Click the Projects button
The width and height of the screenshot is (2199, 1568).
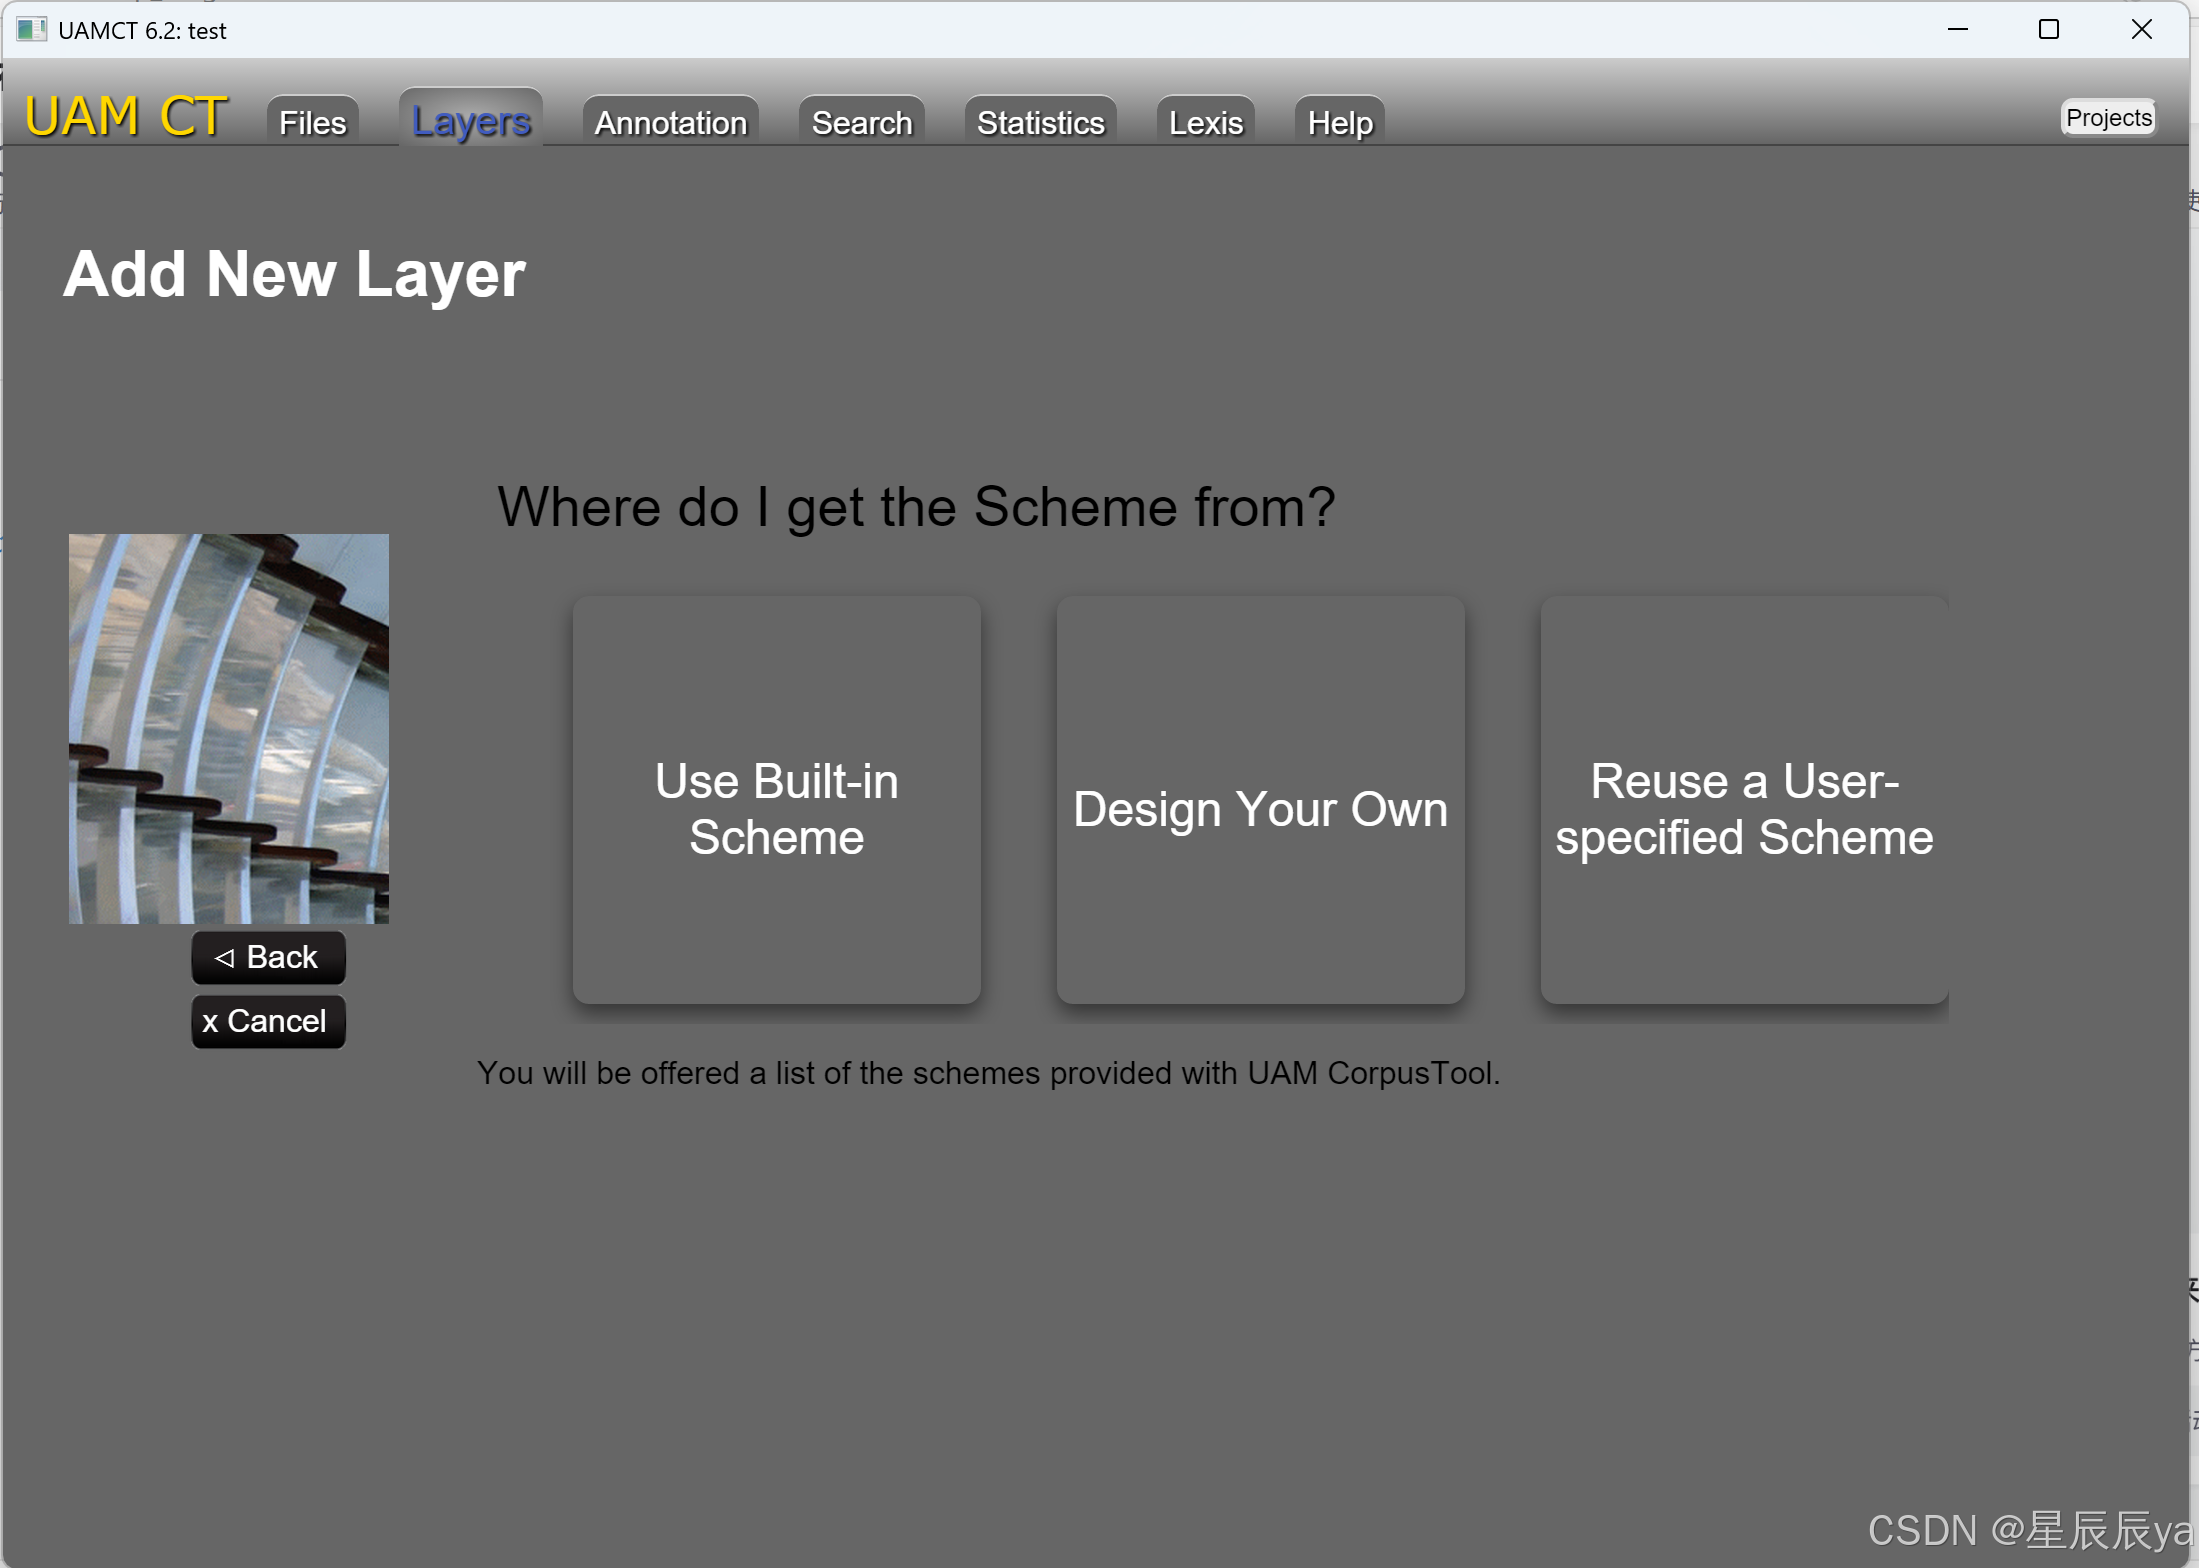coord(2107,117)
